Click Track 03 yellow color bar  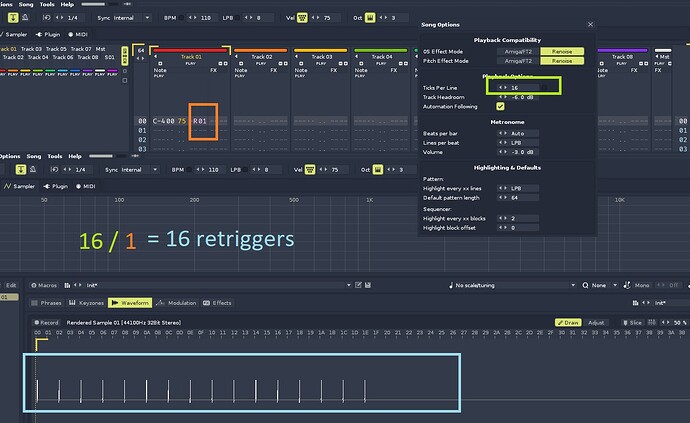[x=321, y=50]
